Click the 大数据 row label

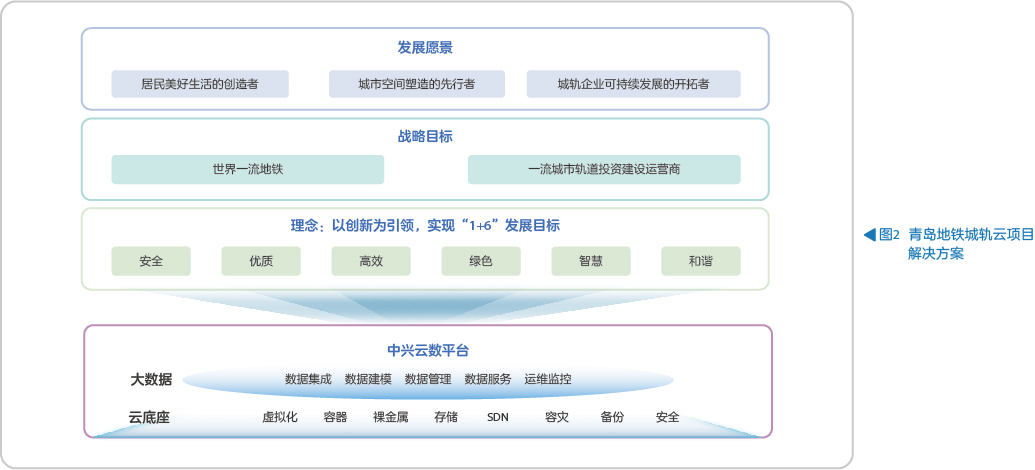[x=151, y=380]
